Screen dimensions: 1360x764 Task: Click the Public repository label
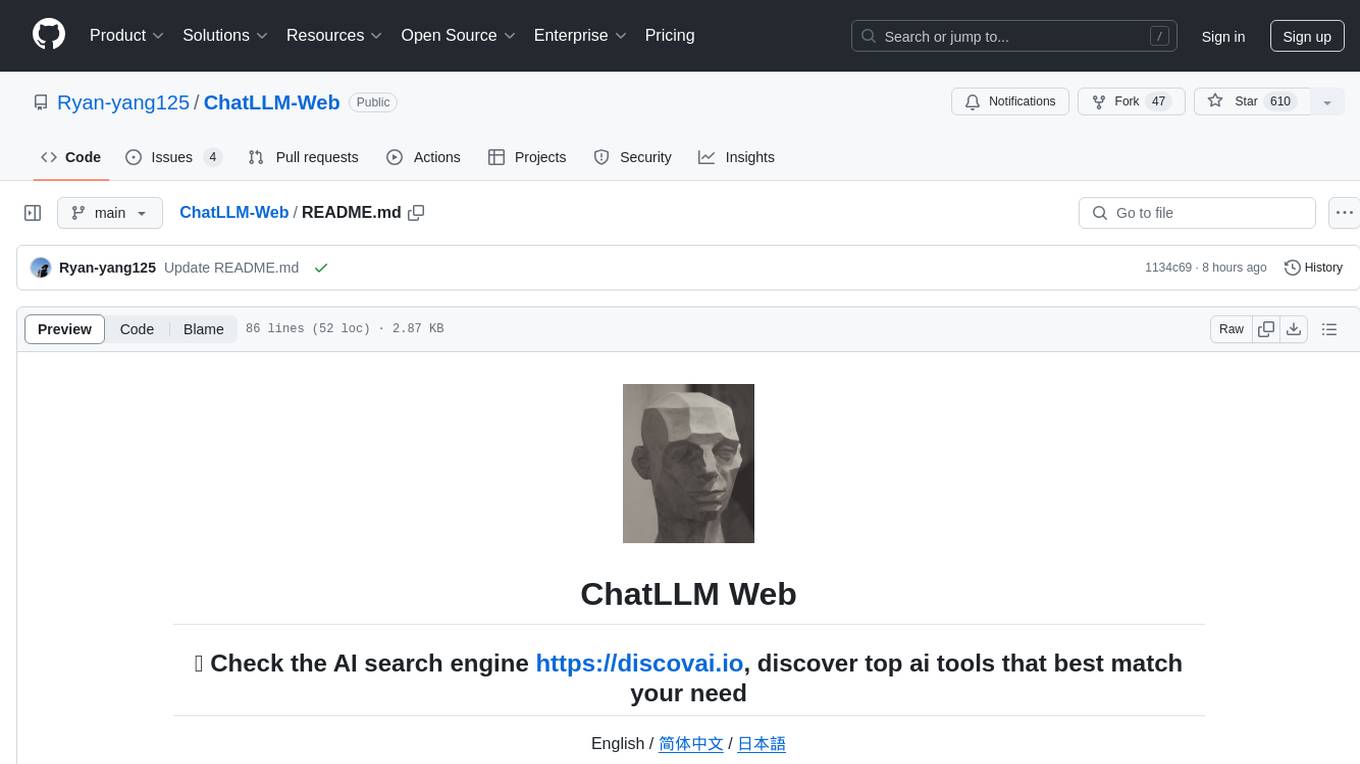[x=373, y=102]
